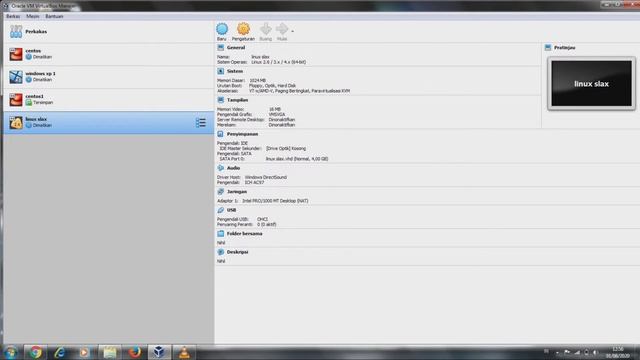Click the Floppy, Optik, Hard Disk boot order
The height and width of the screenshot is (360, 640).
273,86
